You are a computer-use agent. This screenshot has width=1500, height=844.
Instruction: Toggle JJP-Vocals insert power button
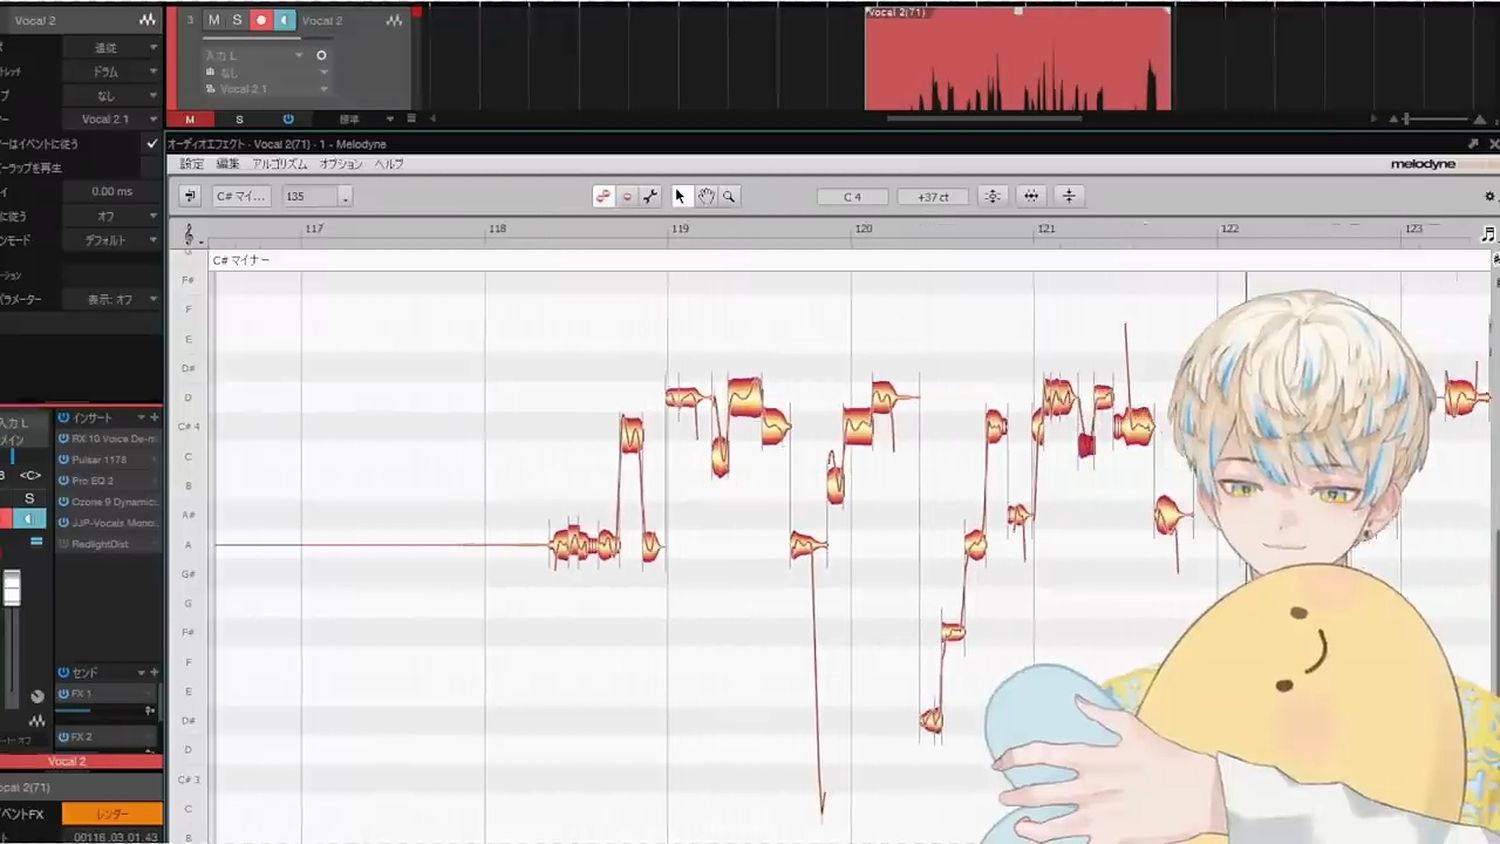[64, 522]
